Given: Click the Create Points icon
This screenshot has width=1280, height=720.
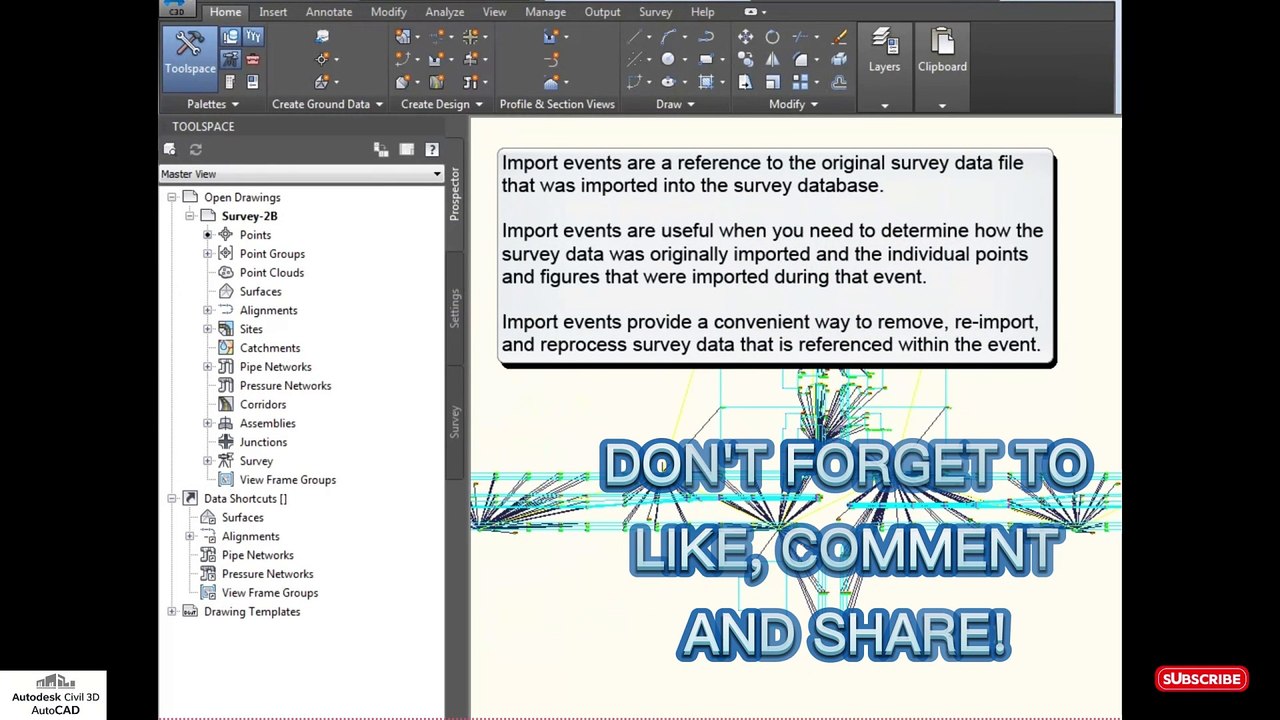Looking at the screenshot, I should click(322, 60).
